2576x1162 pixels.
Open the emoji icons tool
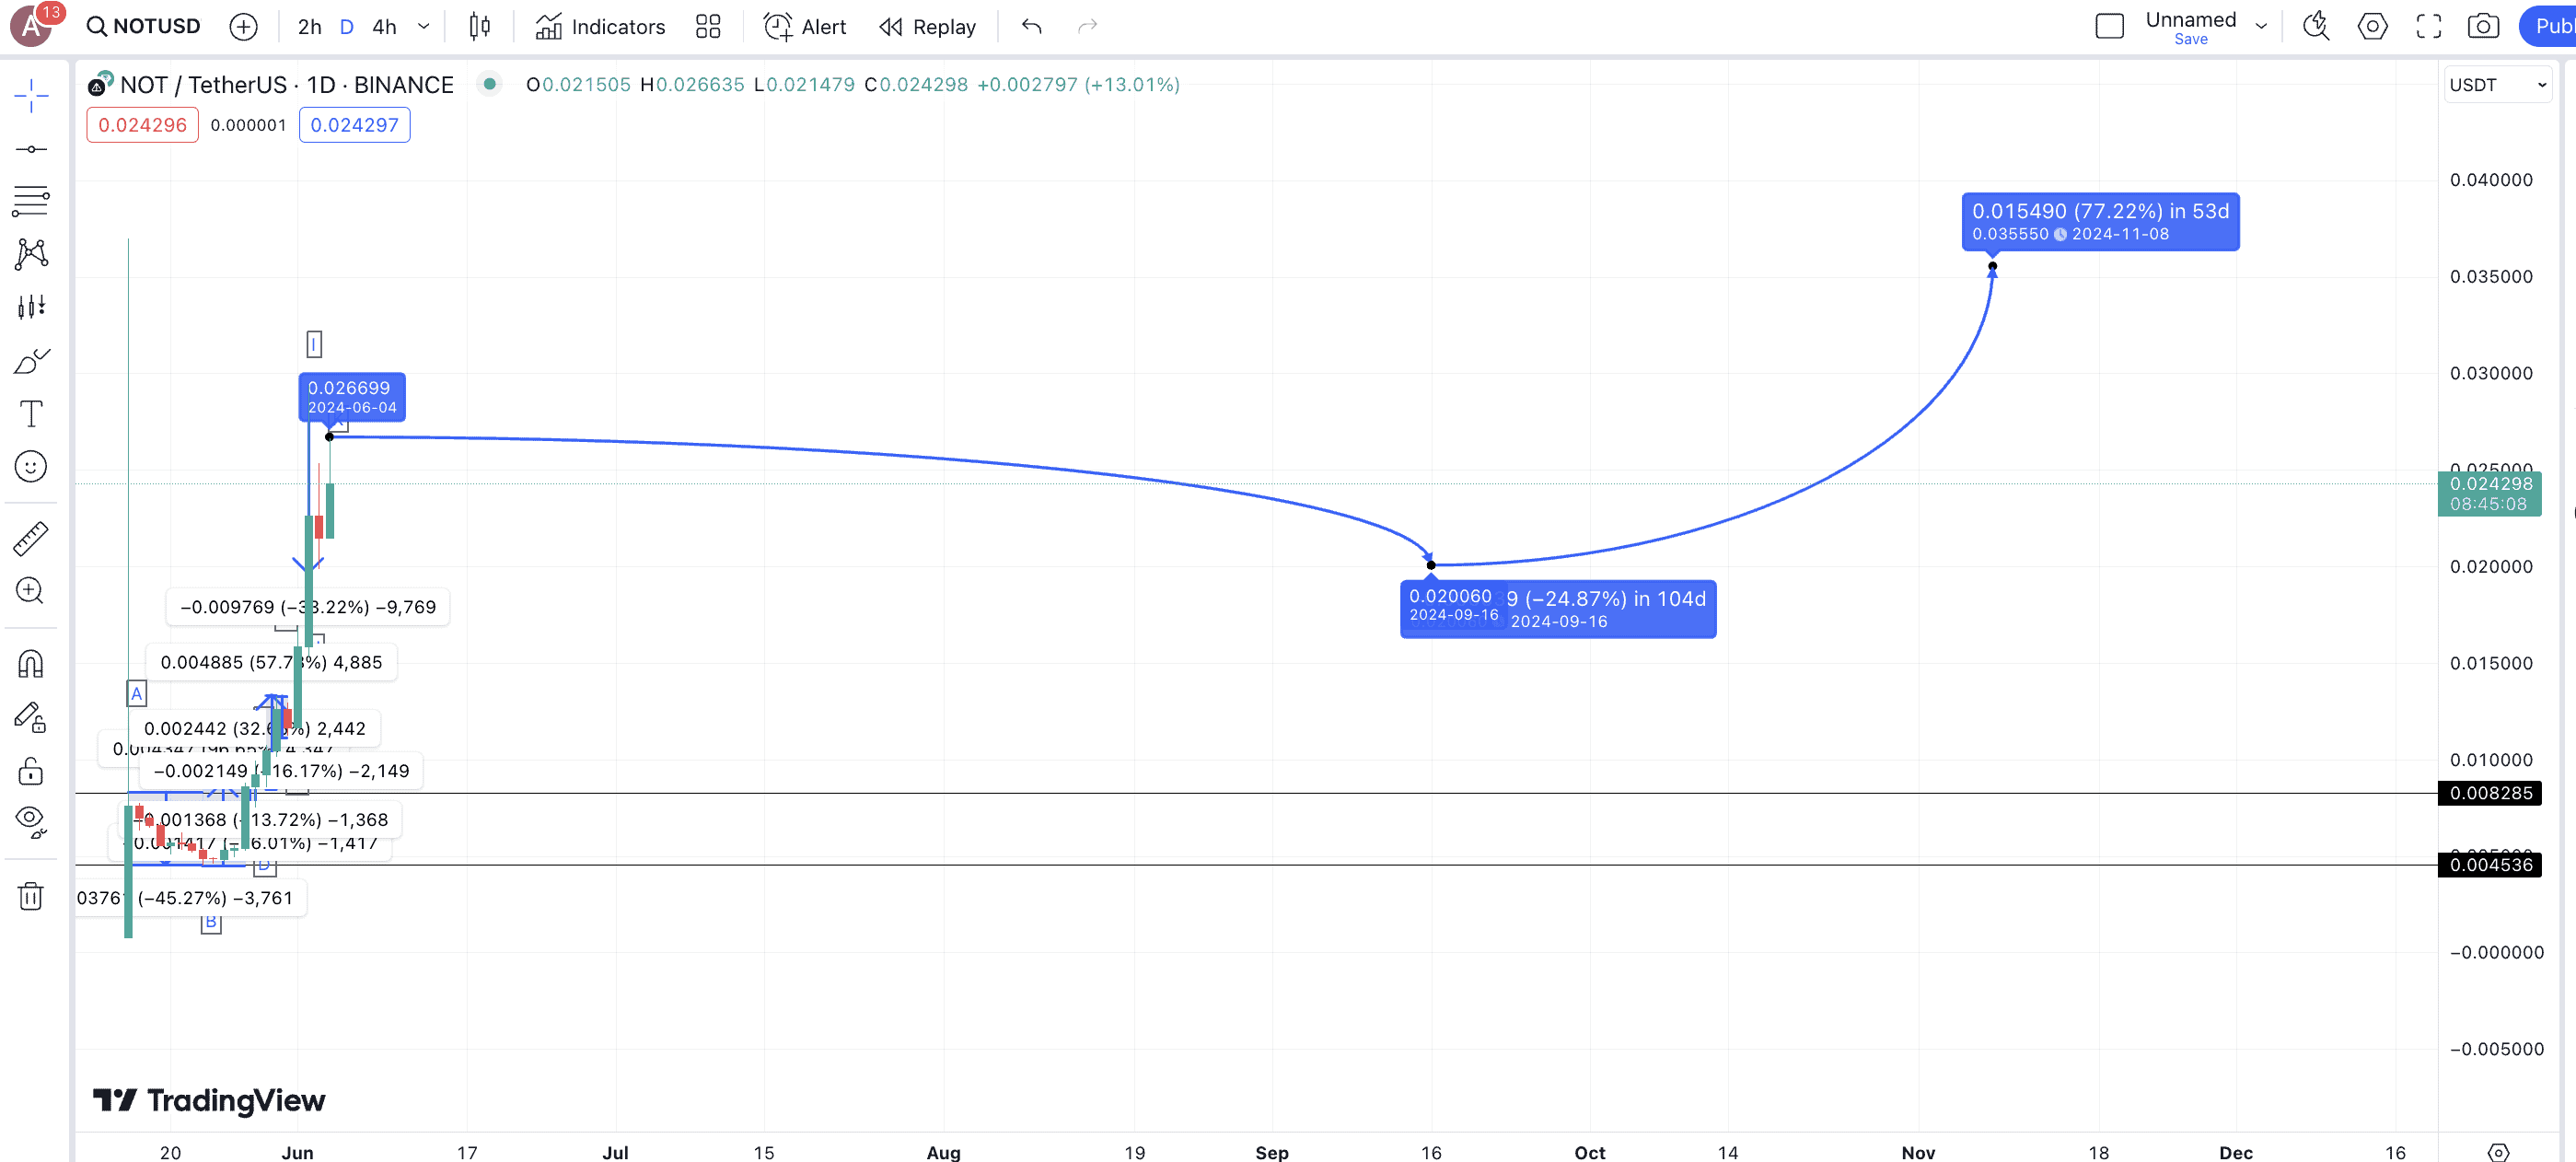31,466
